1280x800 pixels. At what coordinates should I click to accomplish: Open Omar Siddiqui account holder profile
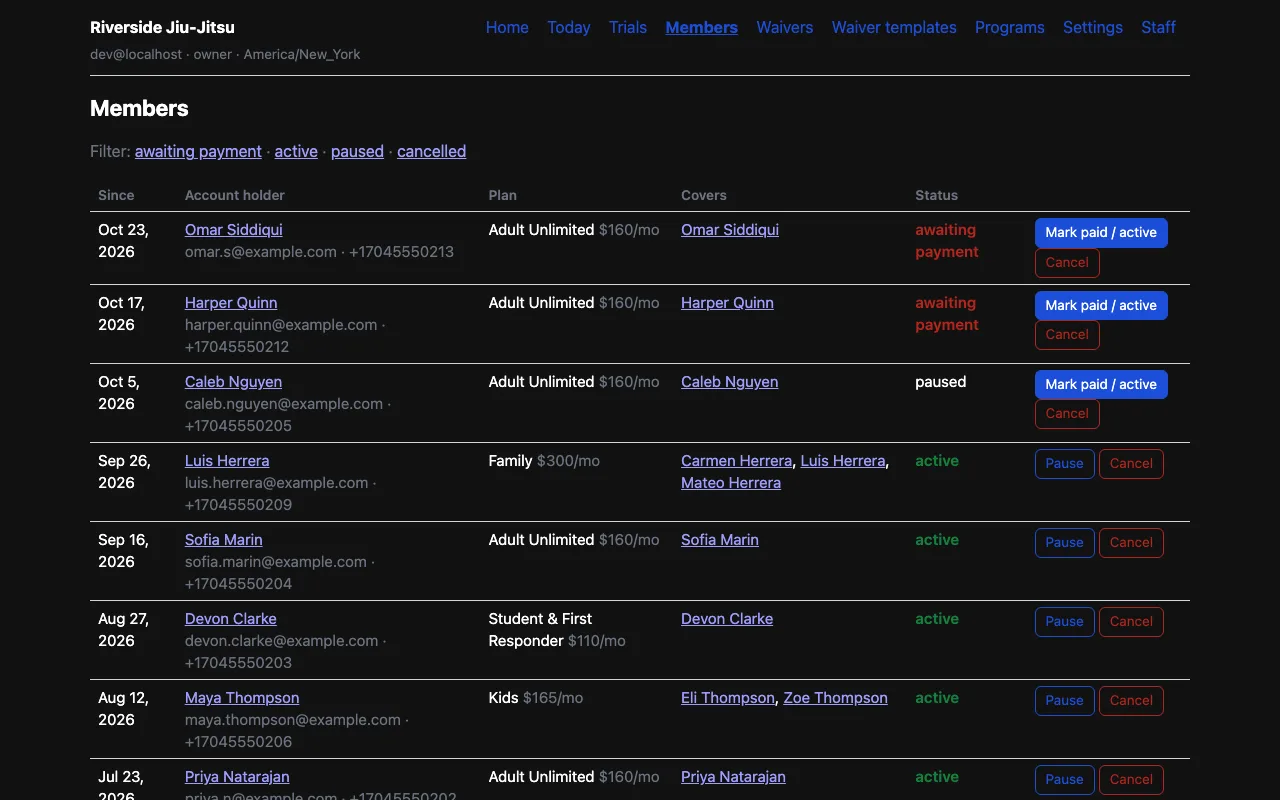click(234, 230)
